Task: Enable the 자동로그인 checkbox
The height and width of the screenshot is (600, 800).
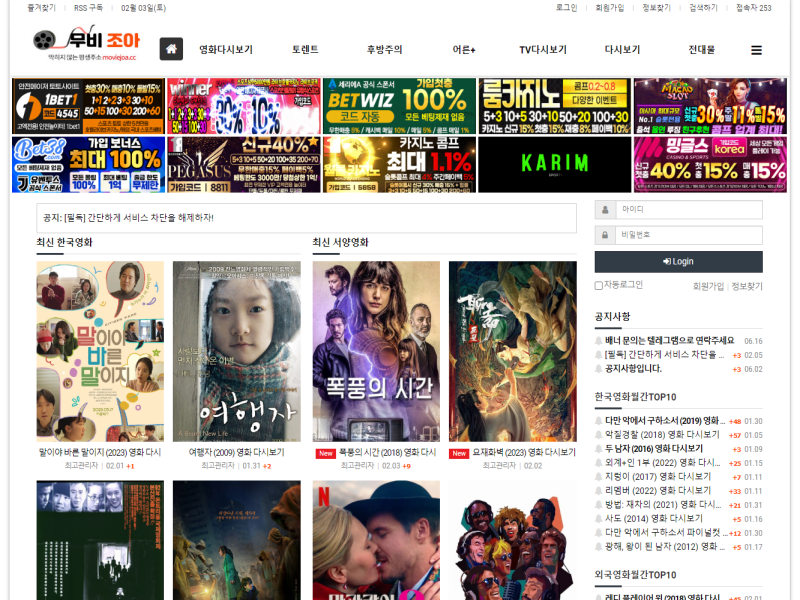Action: [x=599, y=286]
